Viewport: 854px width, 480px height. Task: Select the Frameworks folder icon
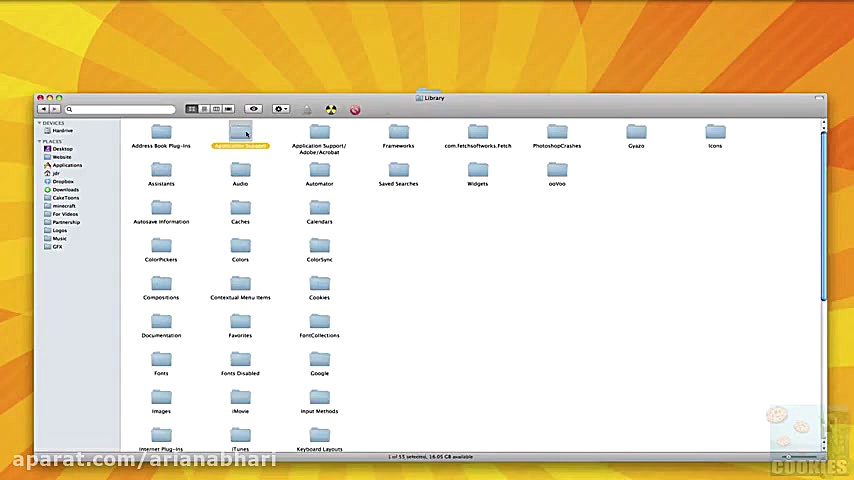point(398,132)
